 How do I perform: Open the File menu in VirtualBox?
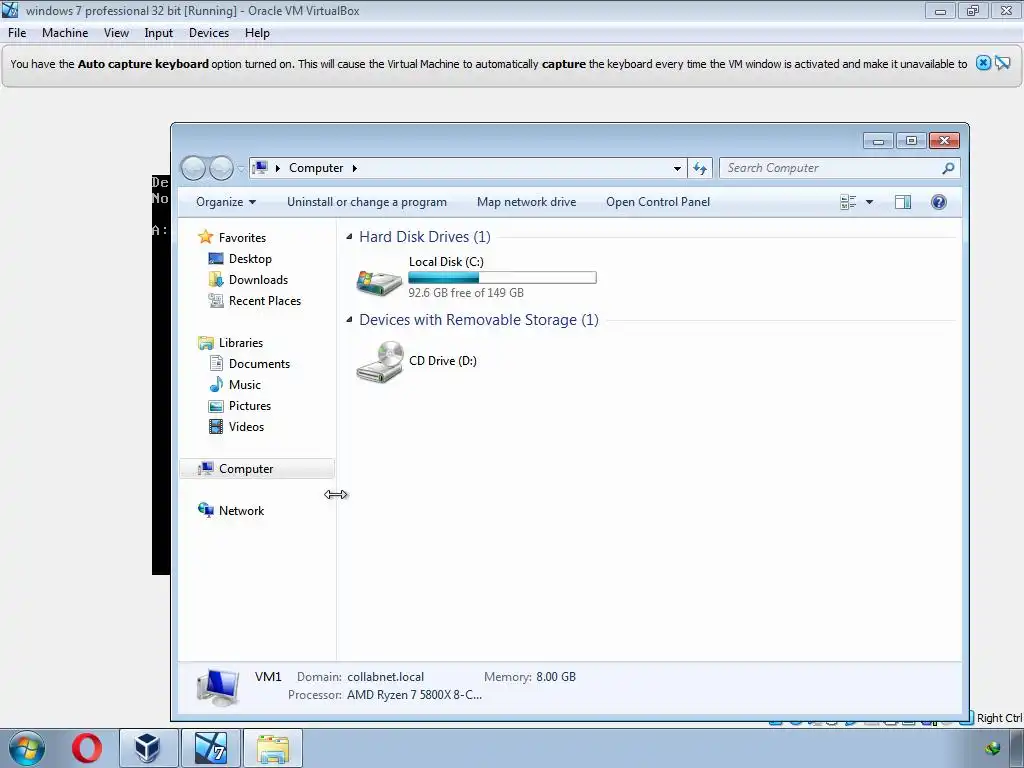(17, 33)
